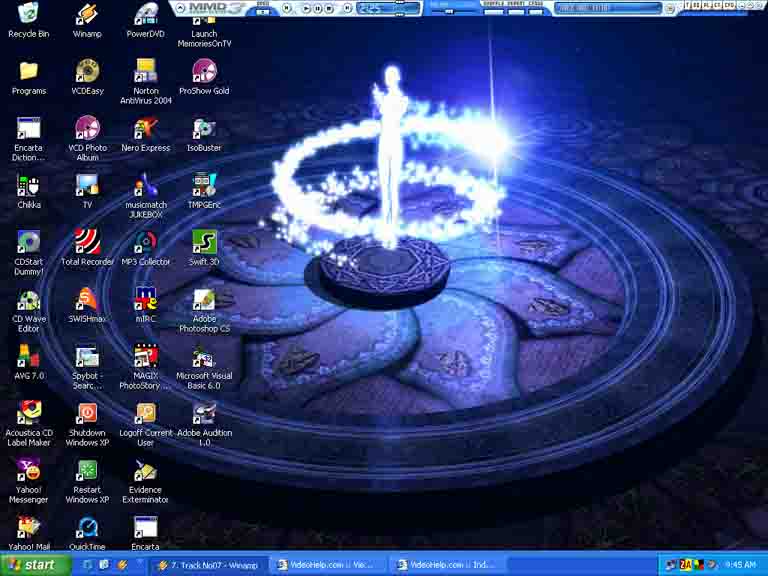
Task: Select the Yahoo! Messenger desktop icon
Action: (x=28, y=481)
